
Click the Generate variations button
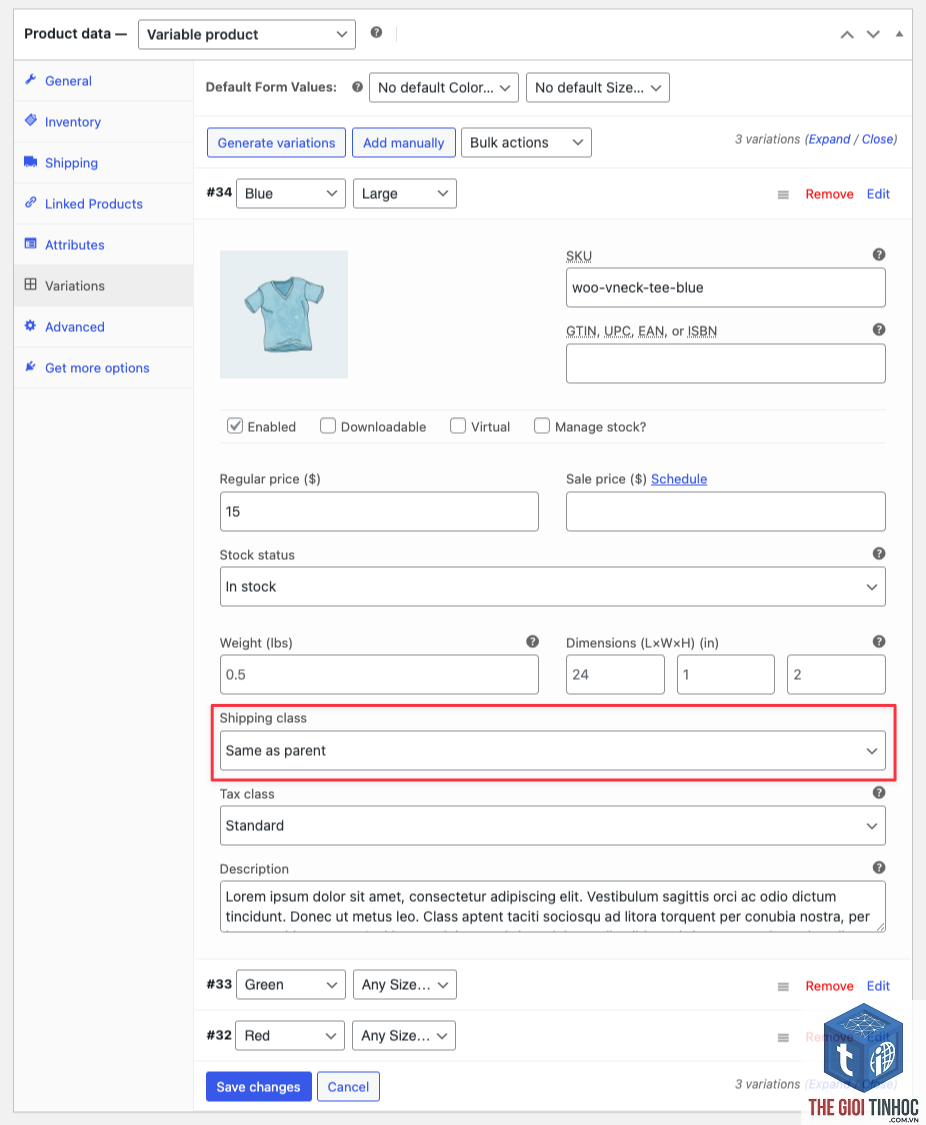276,142
